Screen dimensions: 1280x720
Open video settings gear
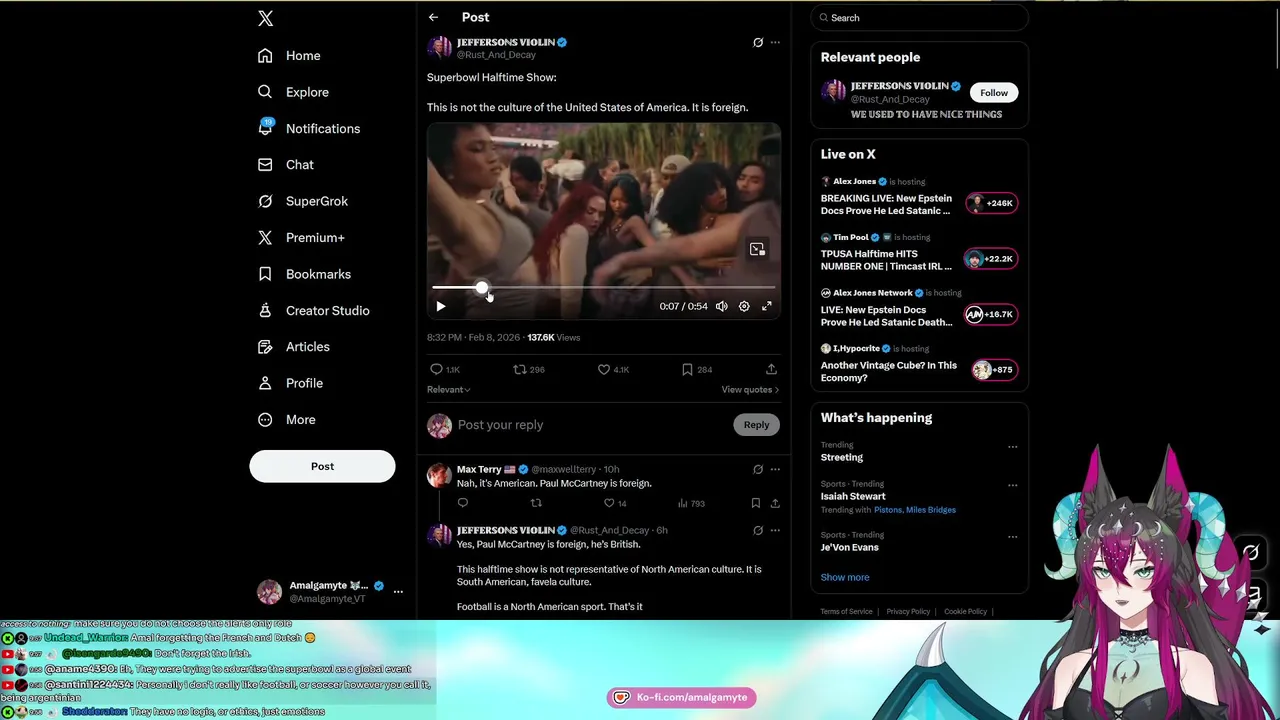(744, 306)
